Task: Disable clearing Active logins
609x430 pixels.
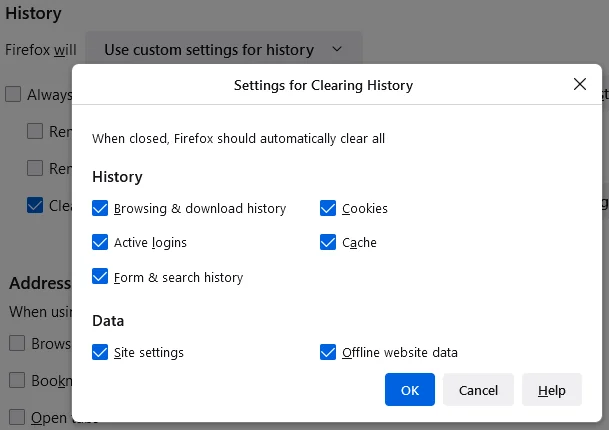Action: 100,242
